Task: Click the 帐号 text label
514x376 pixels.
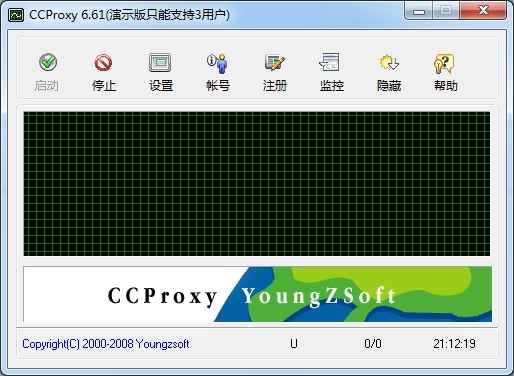Action: (x=218, y=86)
